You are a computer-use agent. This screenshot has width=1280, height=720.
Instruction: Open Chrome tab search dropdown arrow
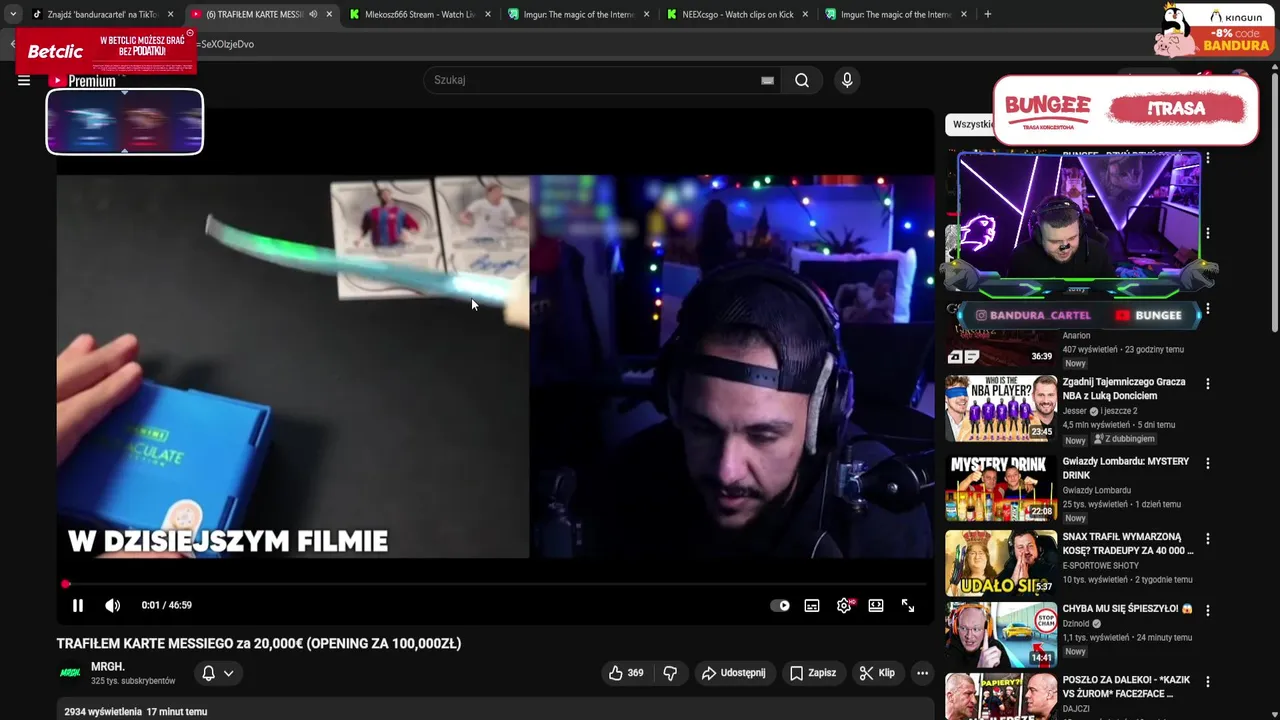(x=13, y=14)
